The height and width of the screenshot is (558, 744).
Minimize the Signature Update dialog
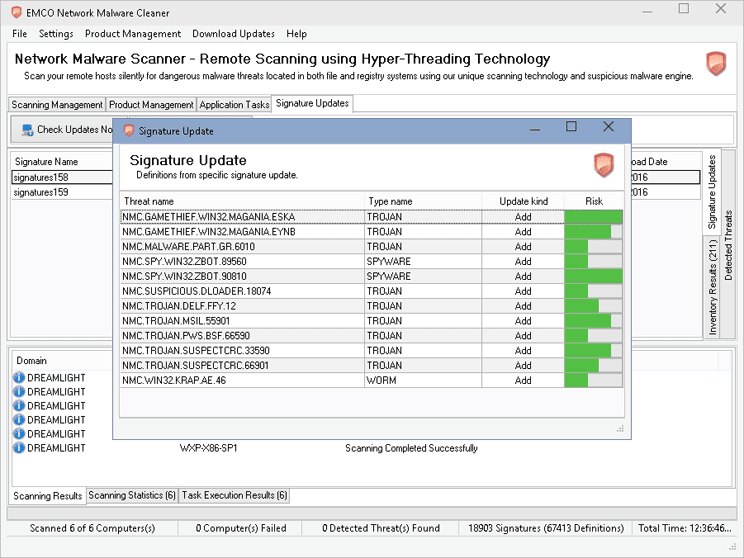click(x=535, y=127)
